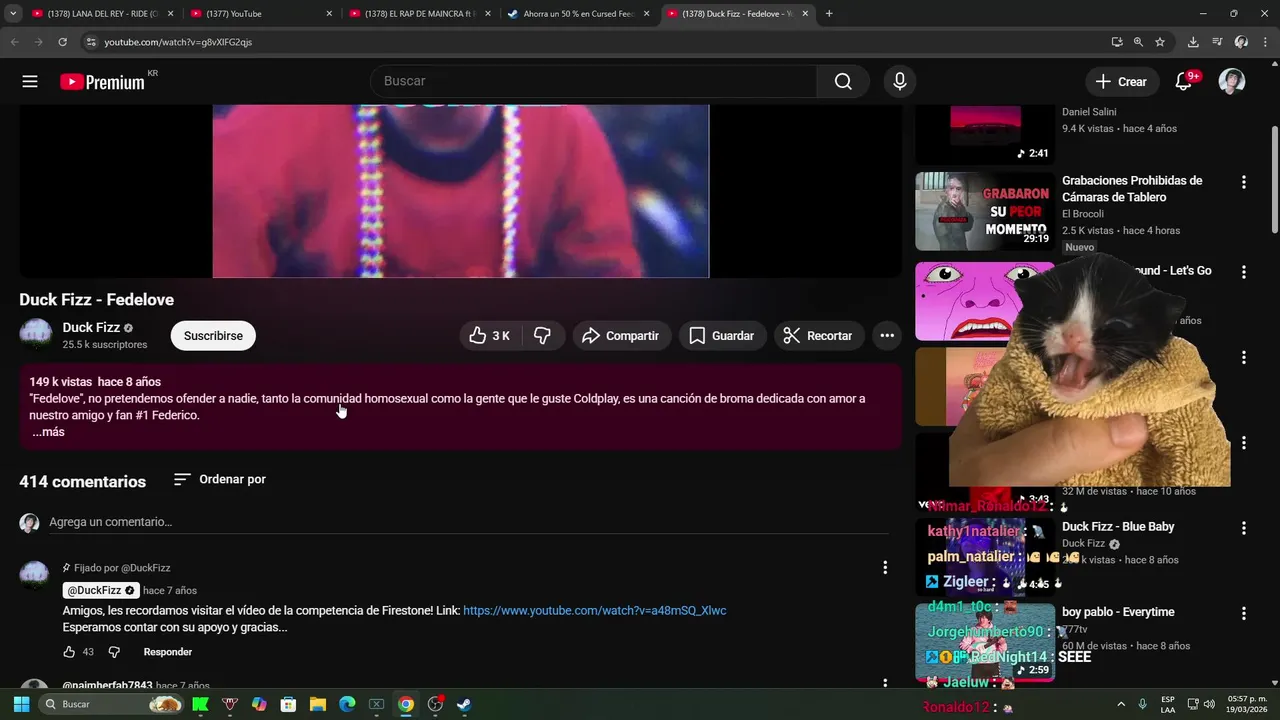Open the notifications bell

tap(1183, 82)
